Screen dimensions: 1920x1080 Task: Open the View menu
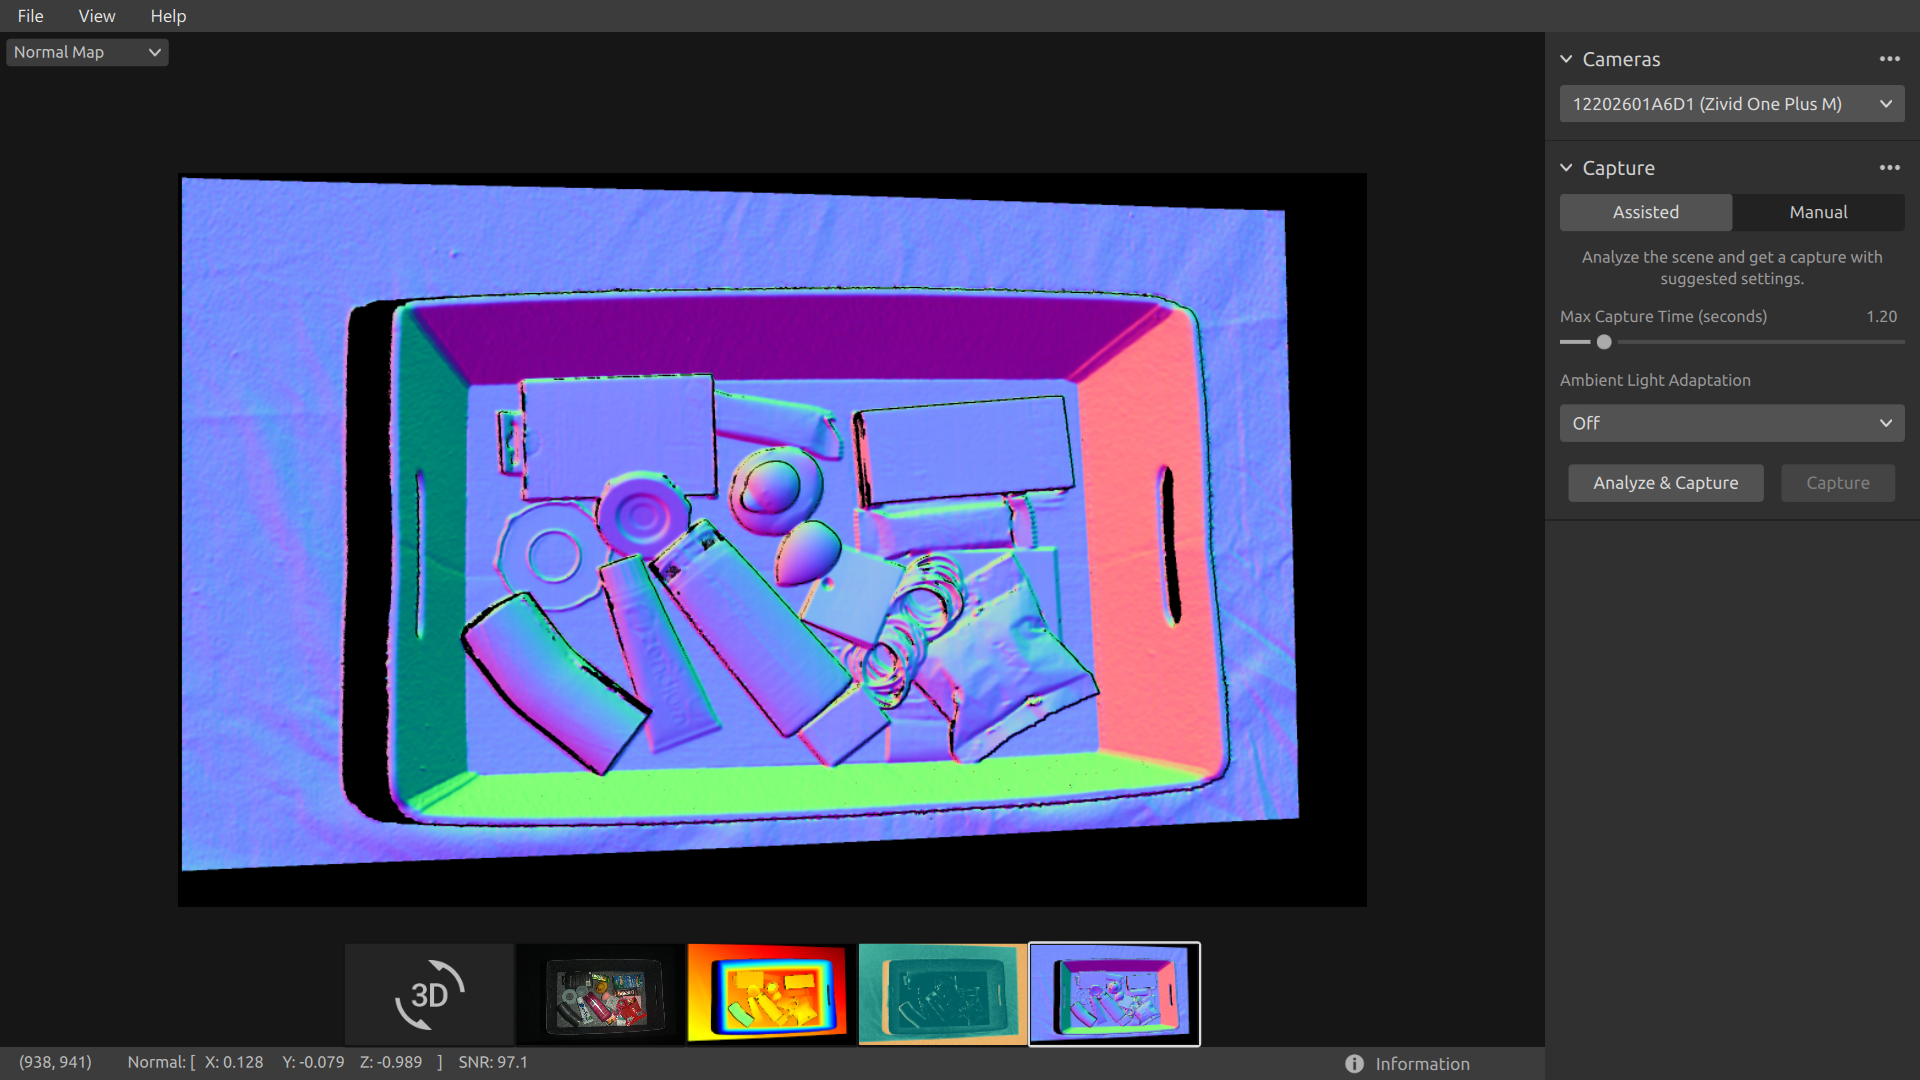coord(97,16)
